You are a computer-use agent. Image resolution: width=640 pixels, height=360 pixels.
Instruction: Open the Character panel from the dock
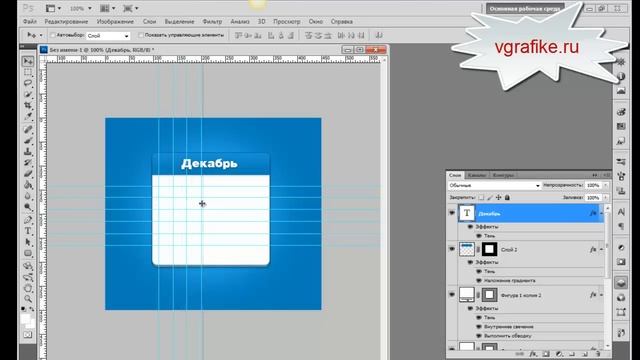(x=621, y=212)
